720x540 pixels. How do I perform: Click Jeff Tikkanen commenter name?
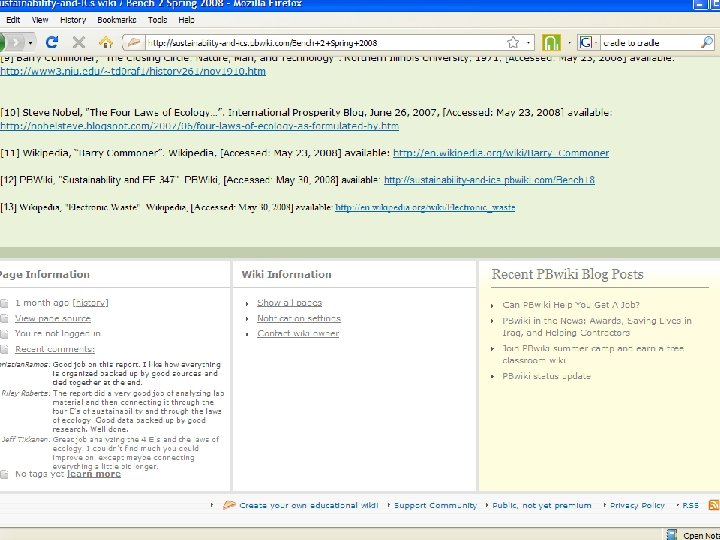(x=25, y=439)
